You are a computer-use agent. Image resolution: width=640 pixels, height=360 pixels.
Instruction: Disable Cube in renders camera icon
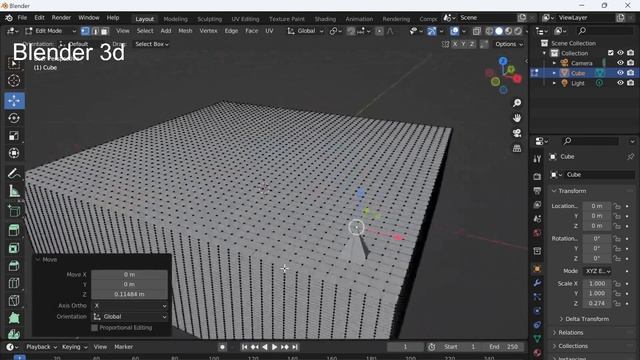[631, 73]
